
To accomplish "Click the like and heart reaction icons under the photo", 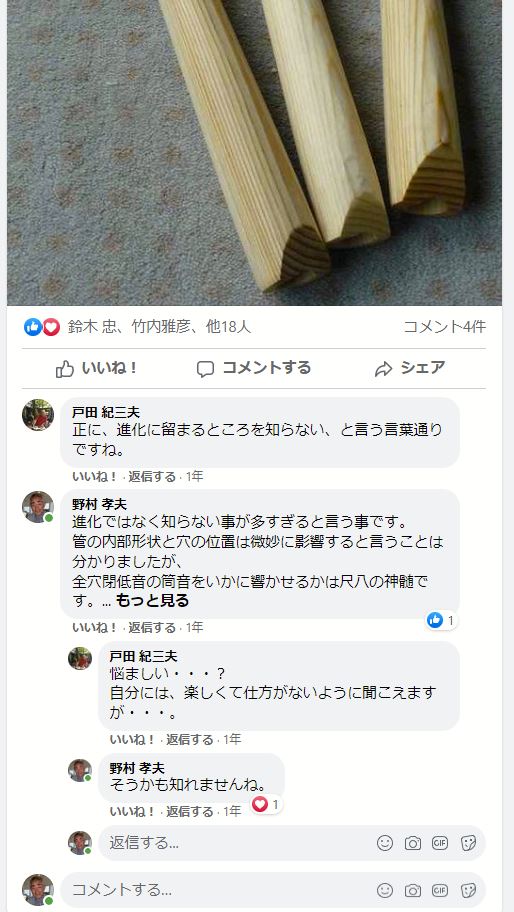I will [x=42, y=327].
